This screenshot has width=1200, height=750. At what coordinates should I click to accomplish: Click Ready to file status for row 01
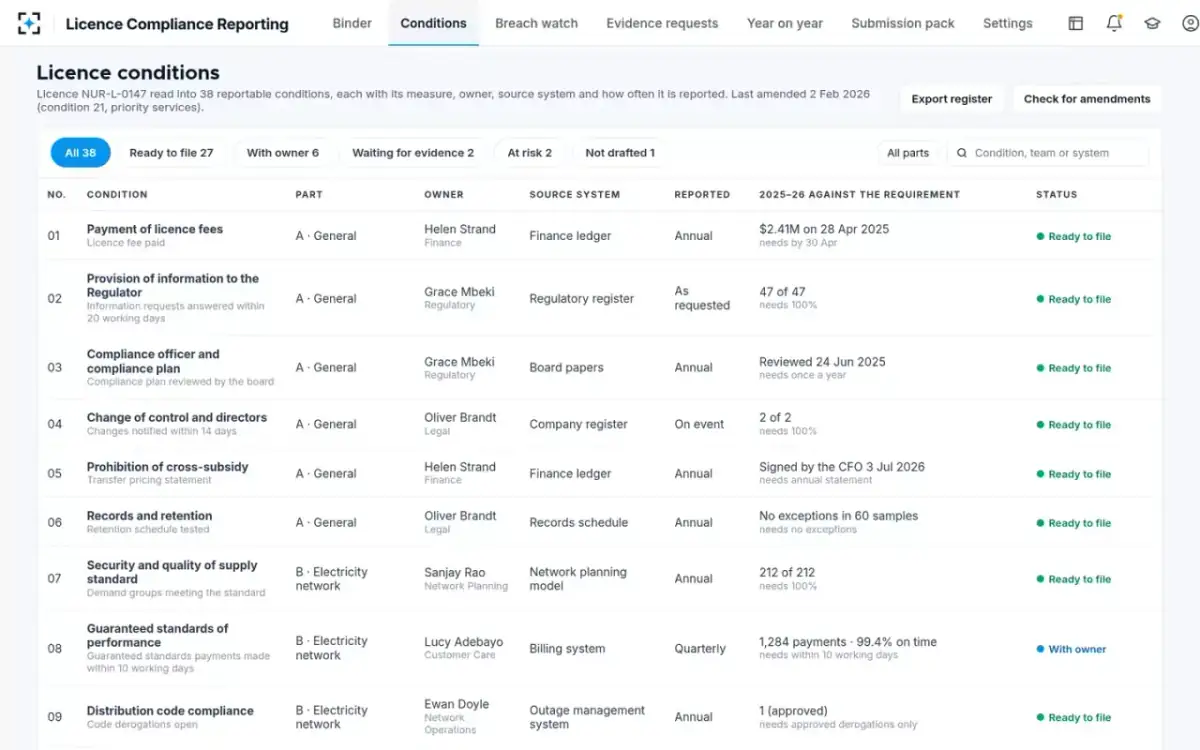1073,236
